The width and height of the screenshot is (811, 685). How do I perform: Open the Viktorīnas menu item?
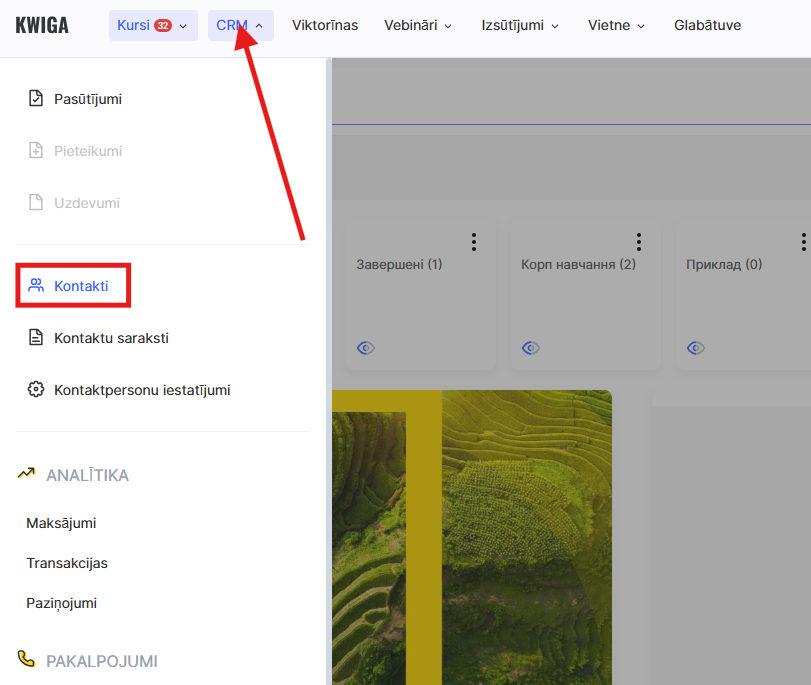[324, 25]
